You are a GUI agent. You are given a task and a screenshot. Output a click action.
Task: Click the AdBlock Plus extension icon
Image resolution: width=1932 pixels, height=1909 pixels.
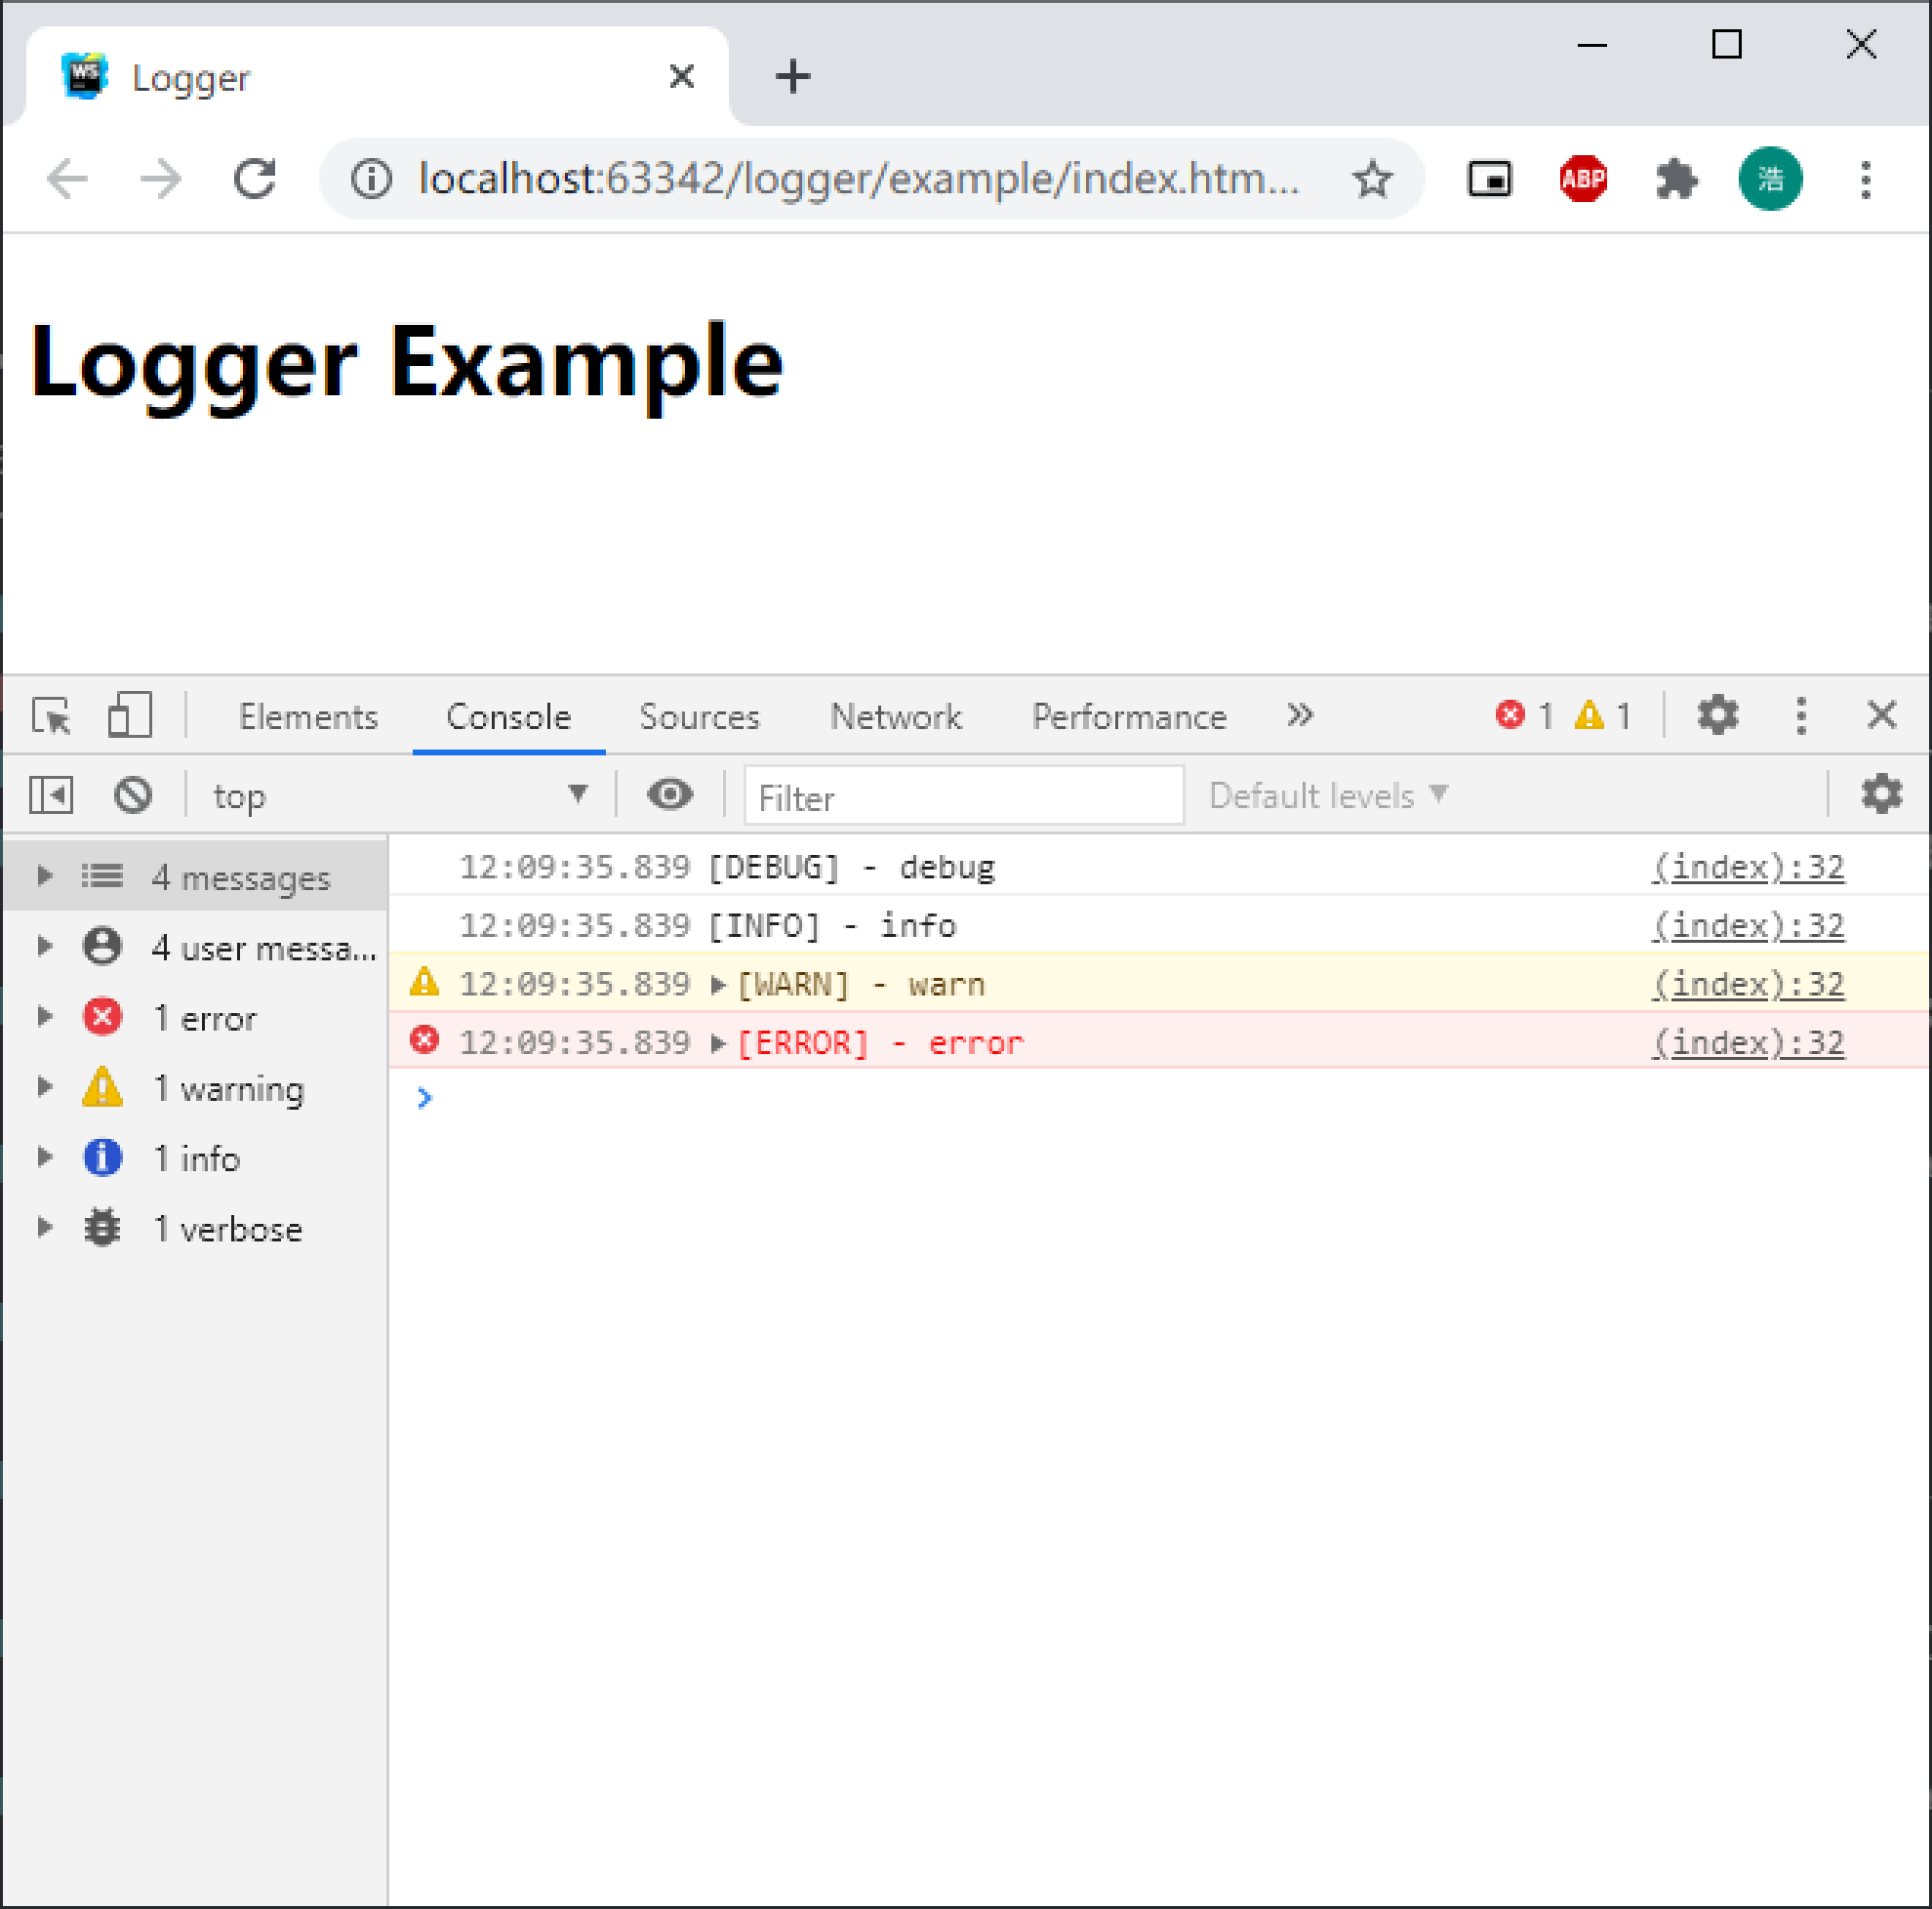1583,179
